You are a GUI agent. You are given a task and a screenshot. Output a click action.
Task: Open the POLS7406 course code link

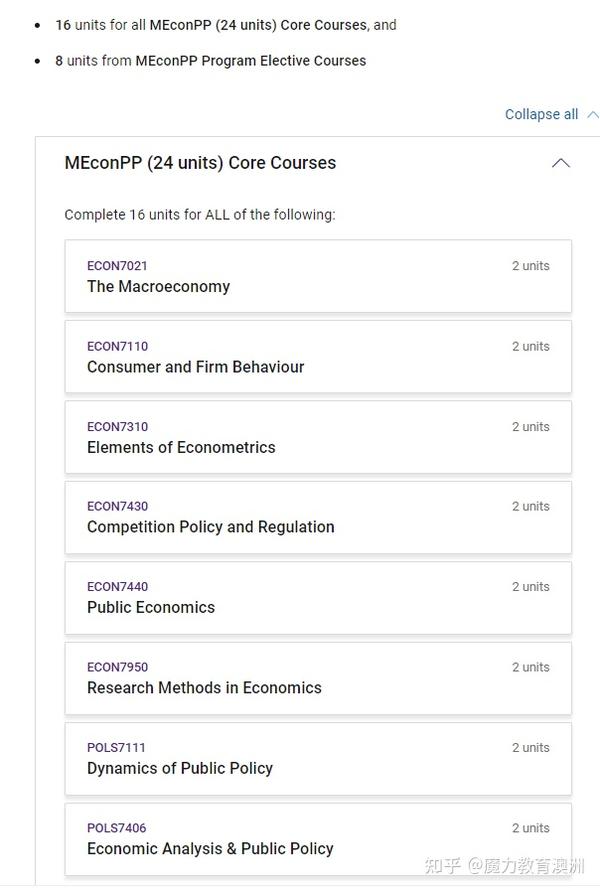(116, 828)
